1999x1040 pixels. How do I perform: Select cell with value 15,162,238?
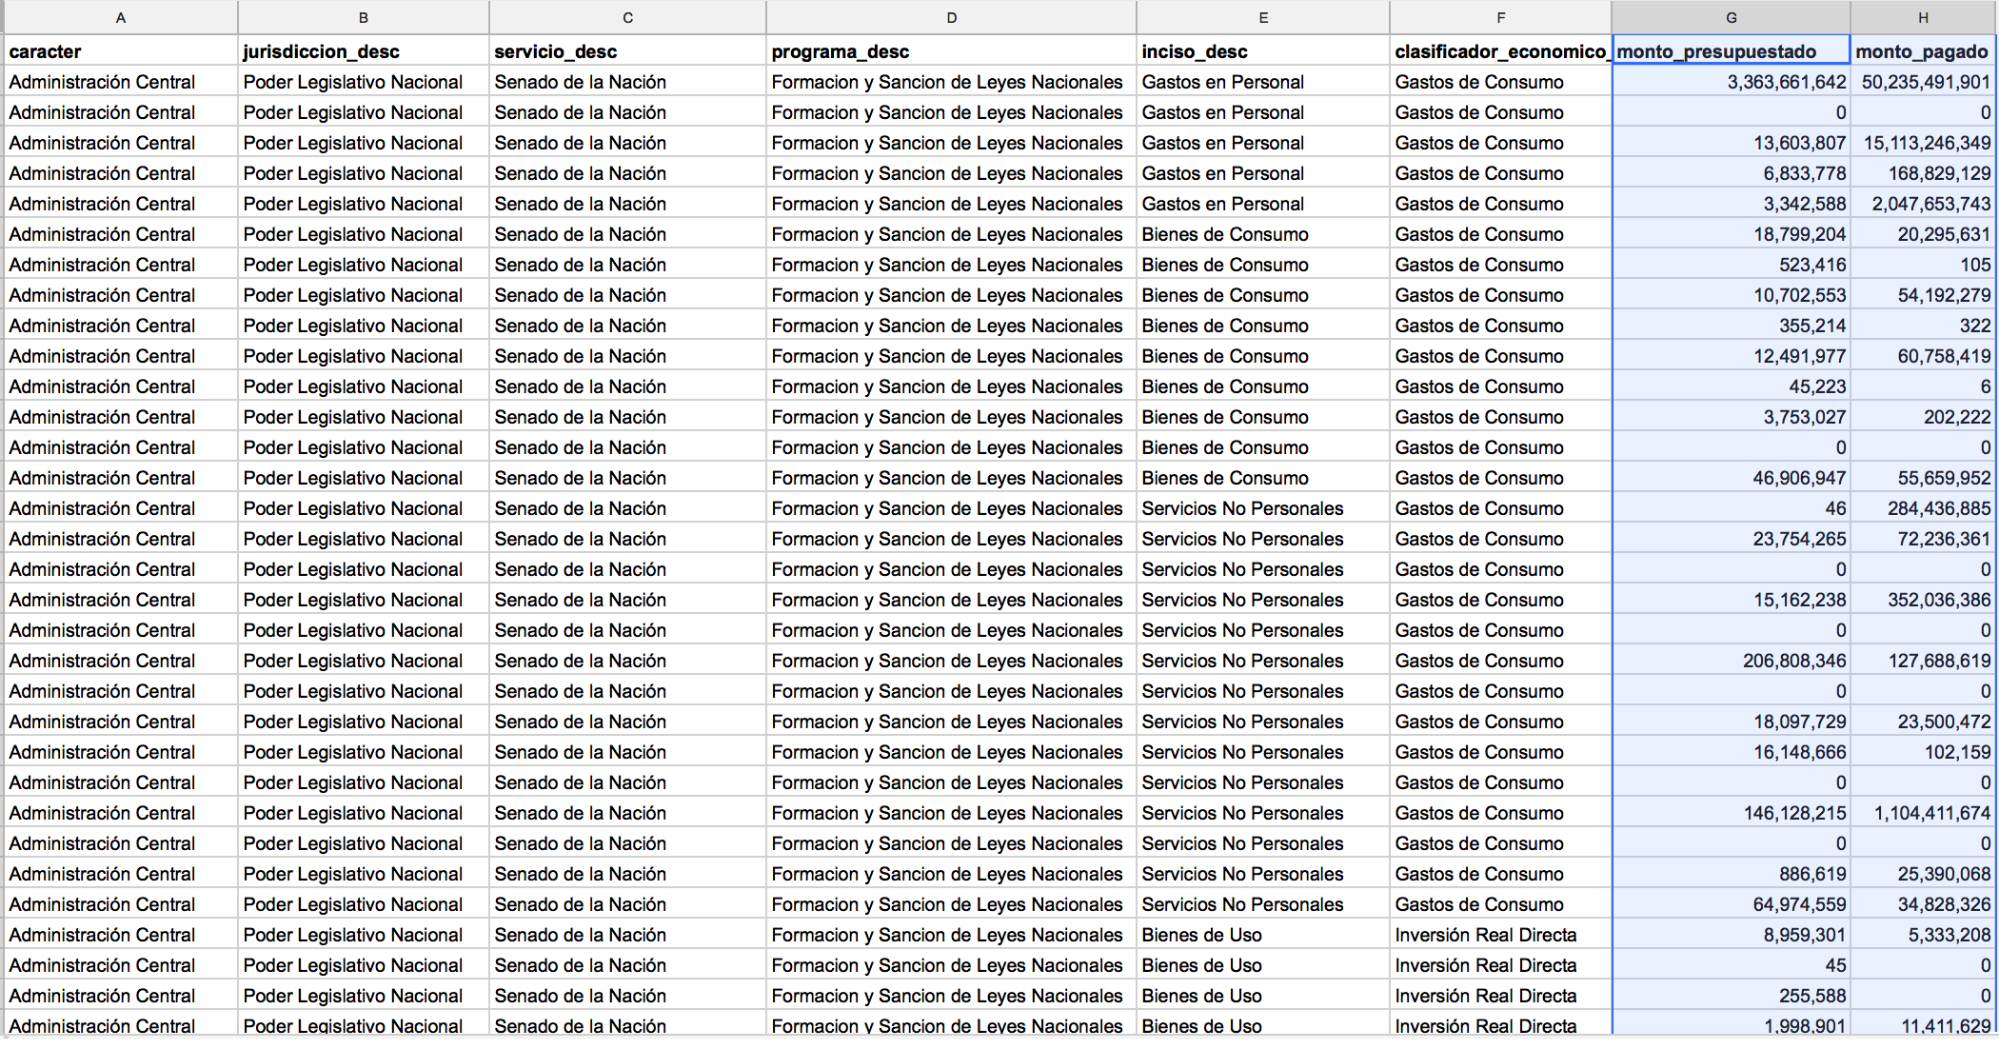[x=1731, y=600]
